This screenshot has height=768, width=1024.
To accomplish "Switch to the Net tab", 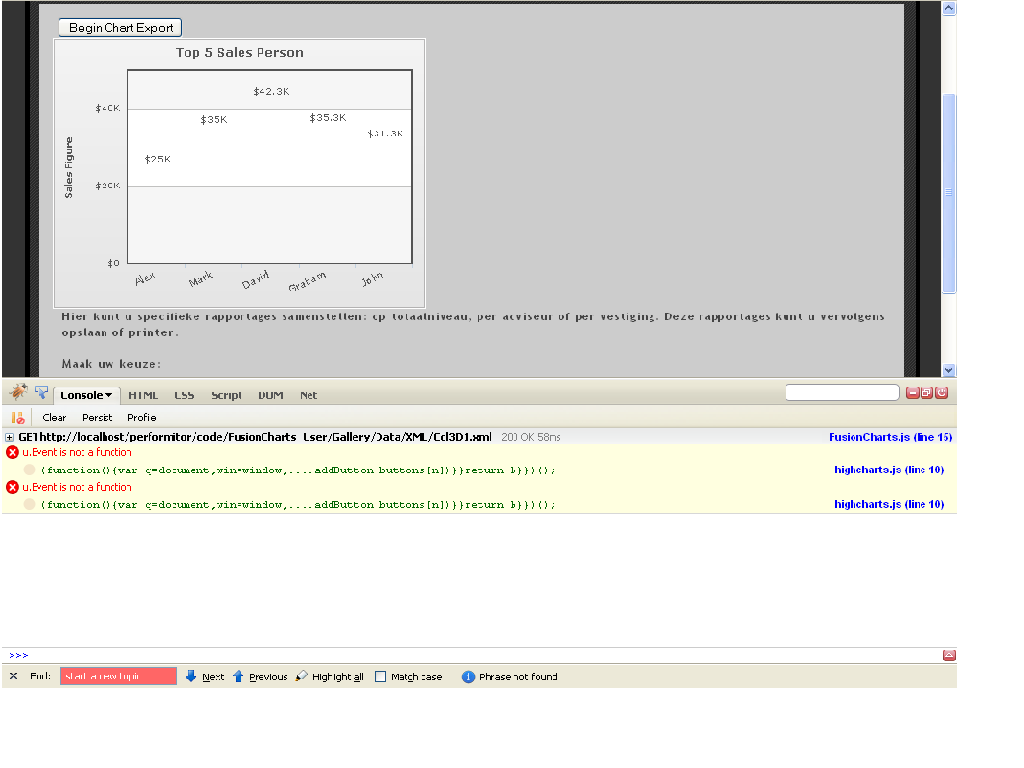I will tap(308, 395).
